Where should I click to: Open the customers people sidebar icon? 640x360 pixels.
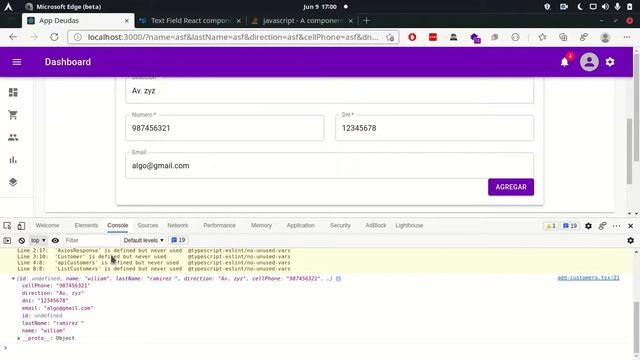[x=13, y=137]
